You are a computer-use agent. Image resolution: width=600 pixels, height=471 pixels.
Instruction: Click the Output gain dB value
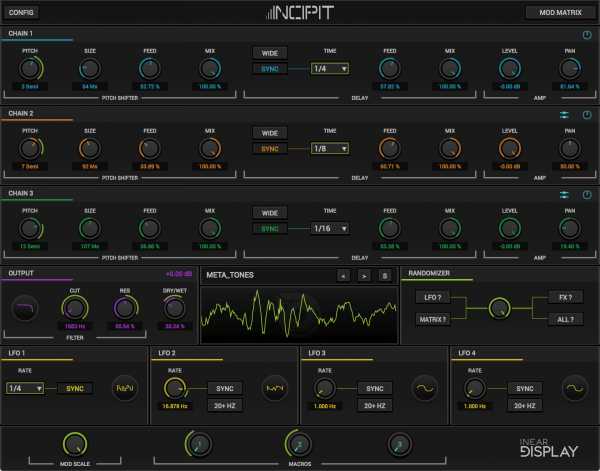coord(179,274)
